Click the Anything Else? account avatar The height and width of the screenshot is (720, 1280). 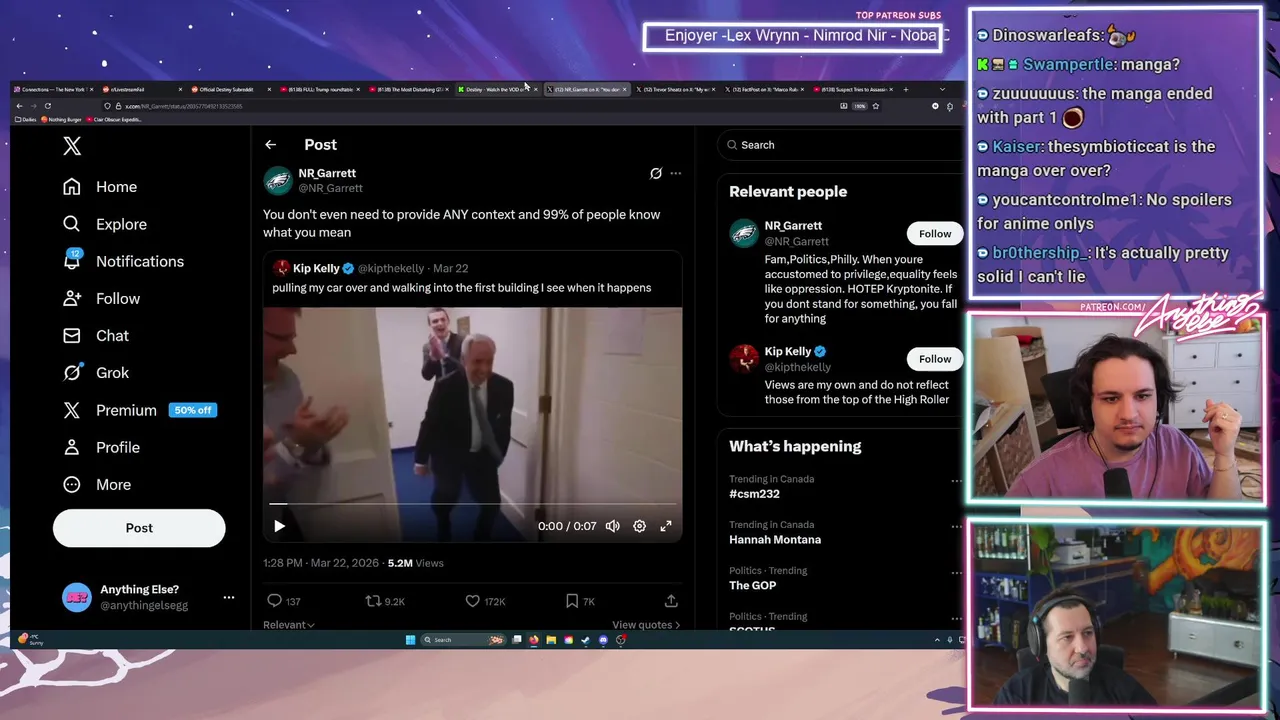point(77,597)
